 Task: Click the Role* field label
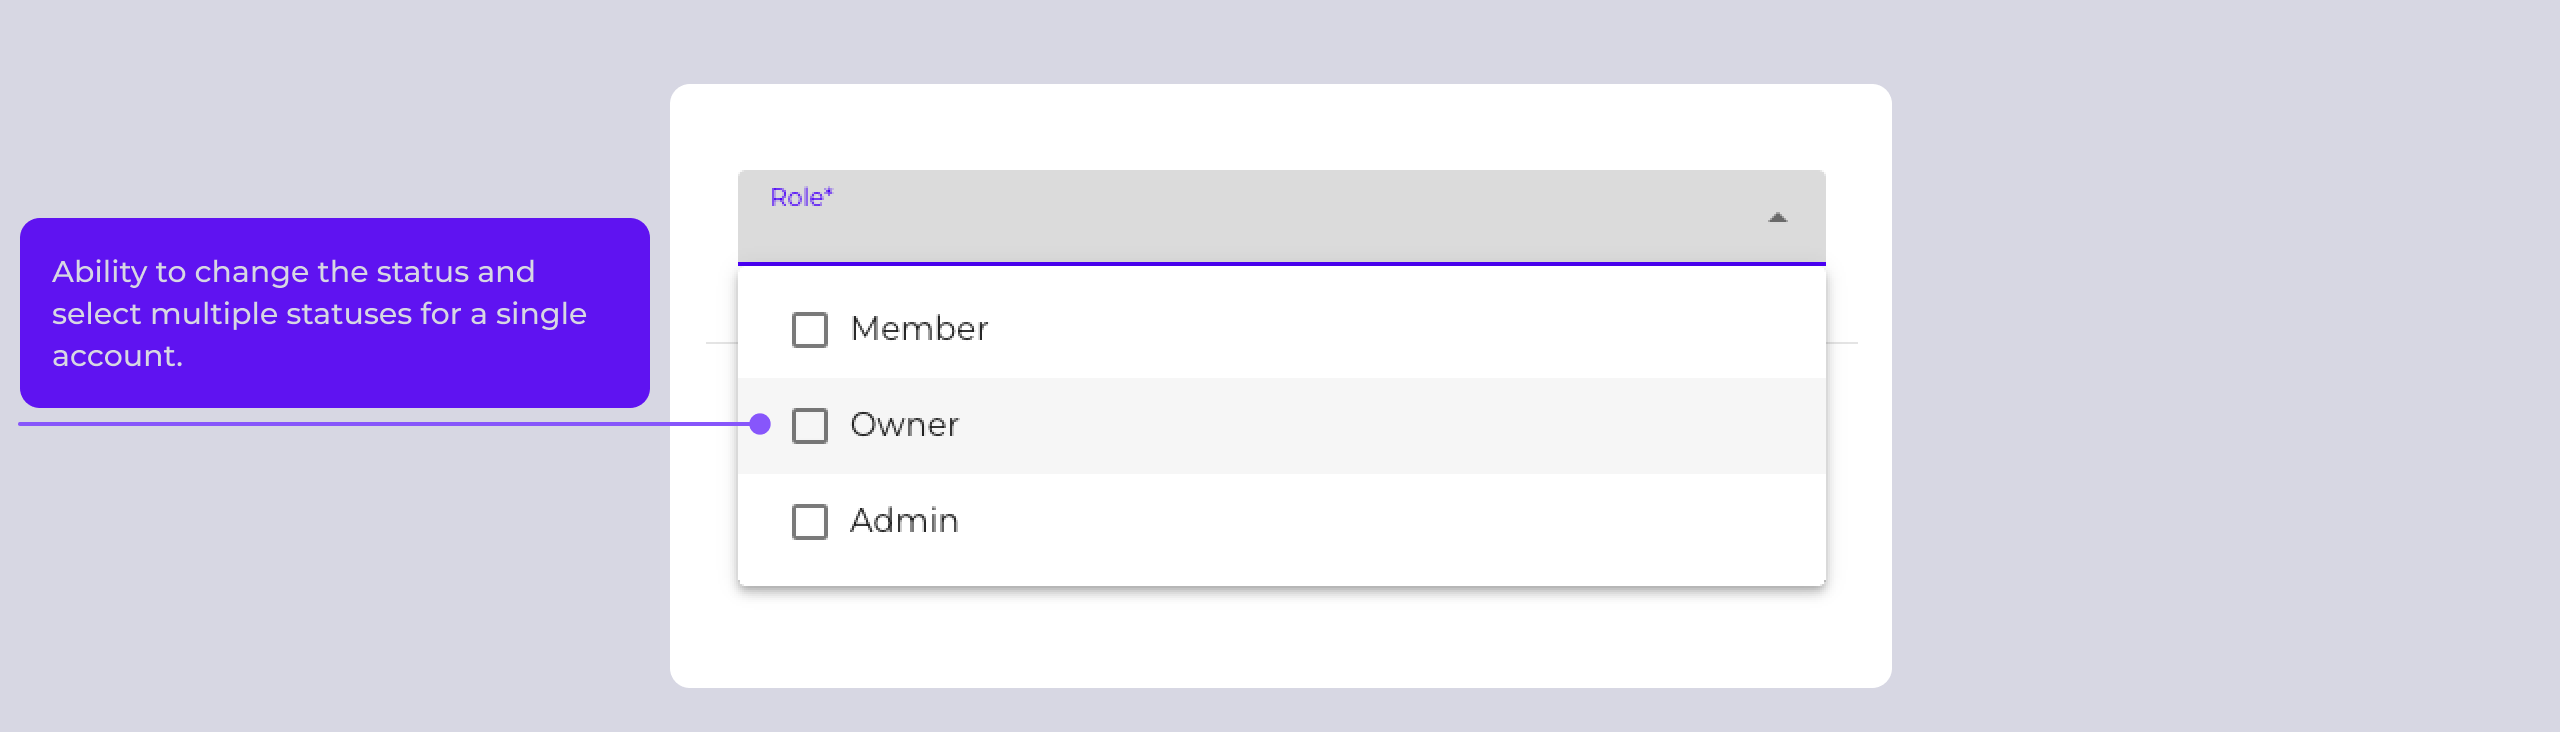[x=801, y=197]
